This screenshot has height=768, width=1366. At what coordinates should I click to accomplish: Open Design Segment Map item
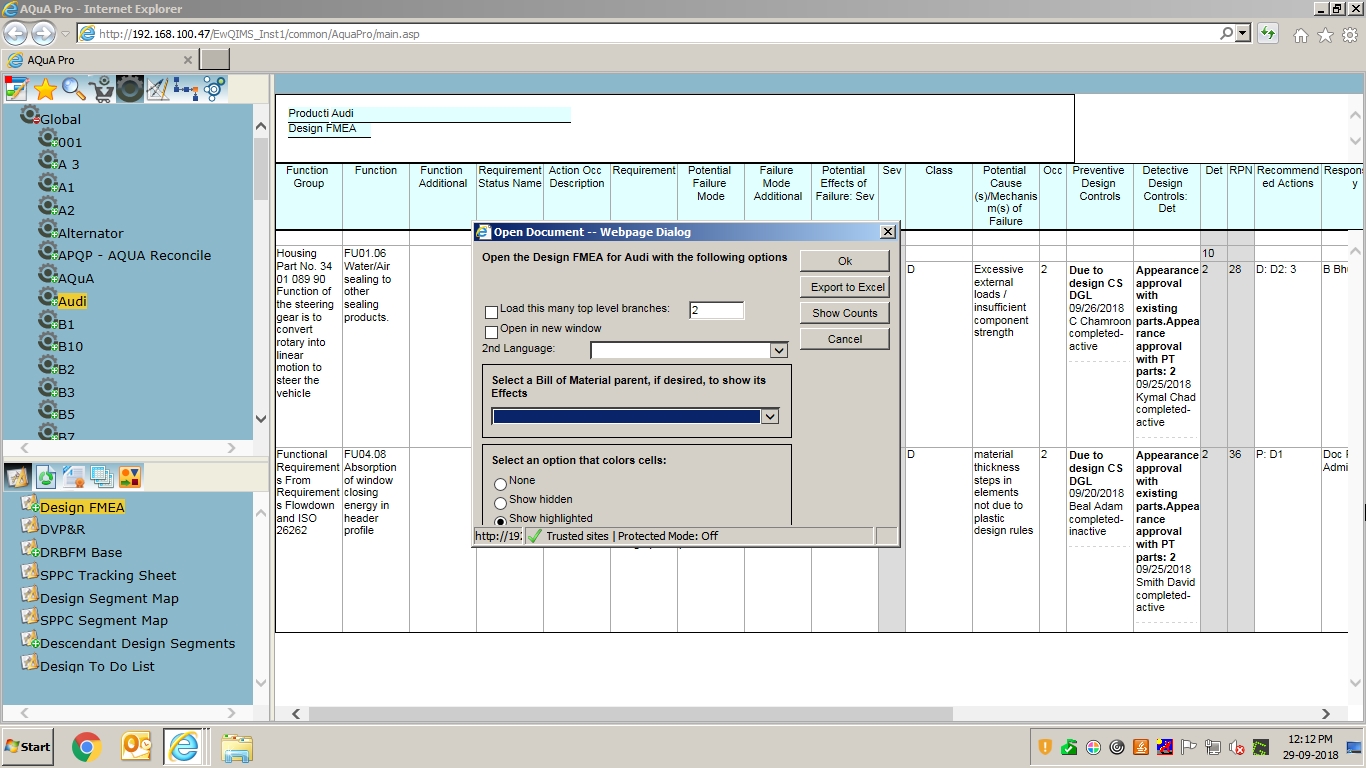[x=109, y=598]
